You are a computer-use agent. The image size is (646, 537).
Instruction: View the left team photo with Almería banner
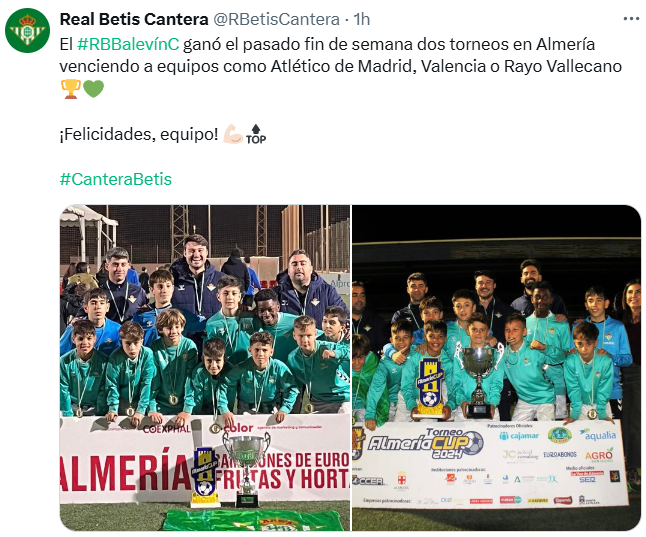[x=205, y=368]
